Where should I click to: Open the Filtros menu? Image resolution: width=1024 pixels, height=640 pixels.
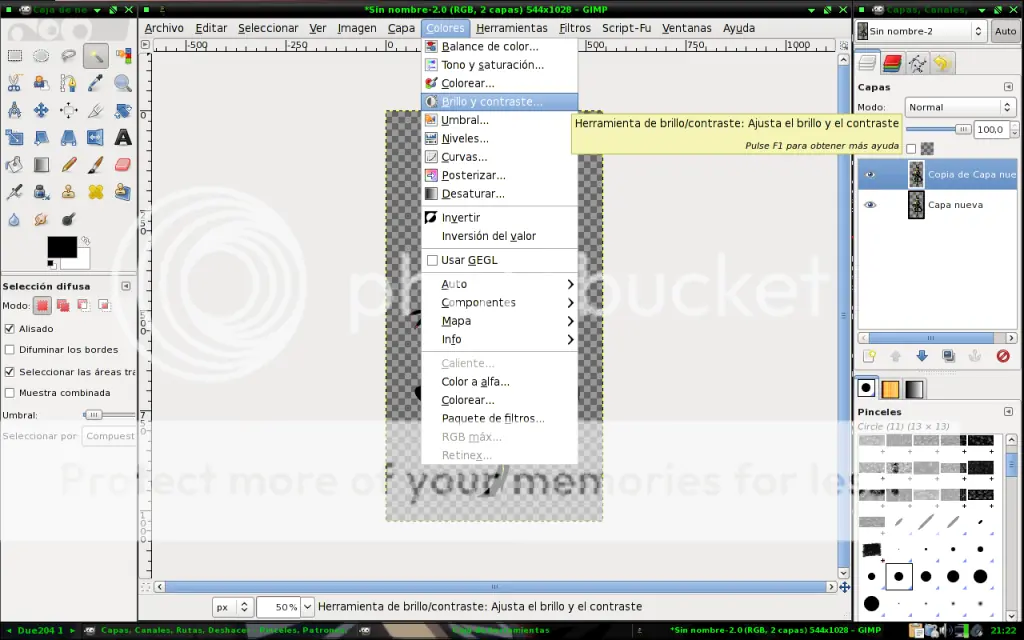click(575, 28)
